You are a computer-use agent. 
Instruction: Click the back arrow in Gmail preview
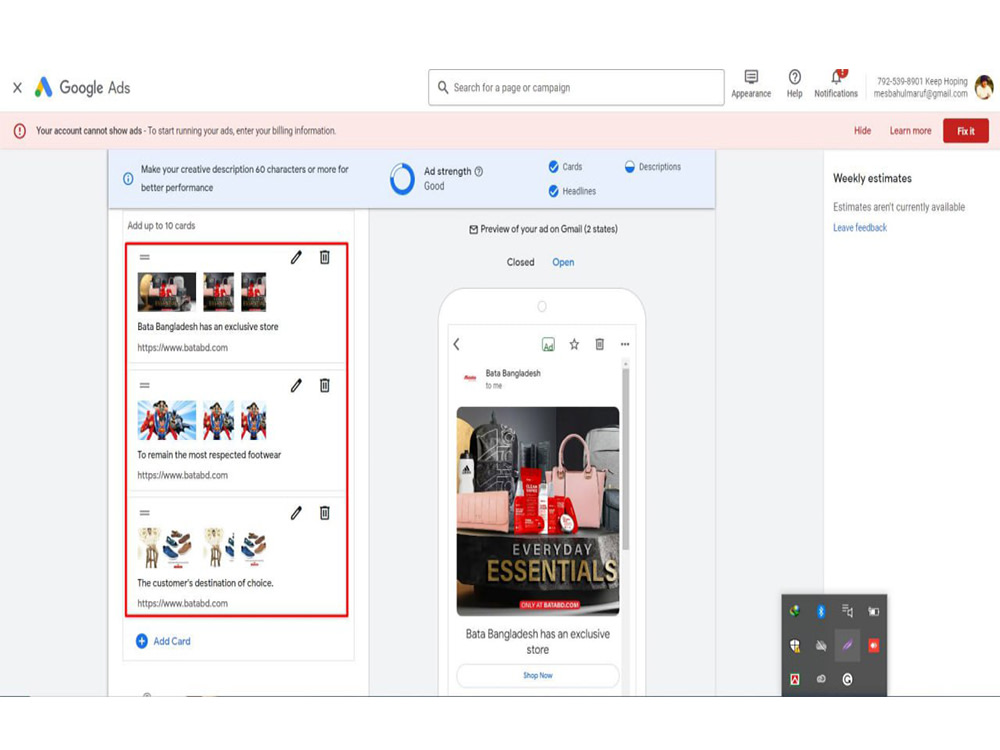pos(457,344)
